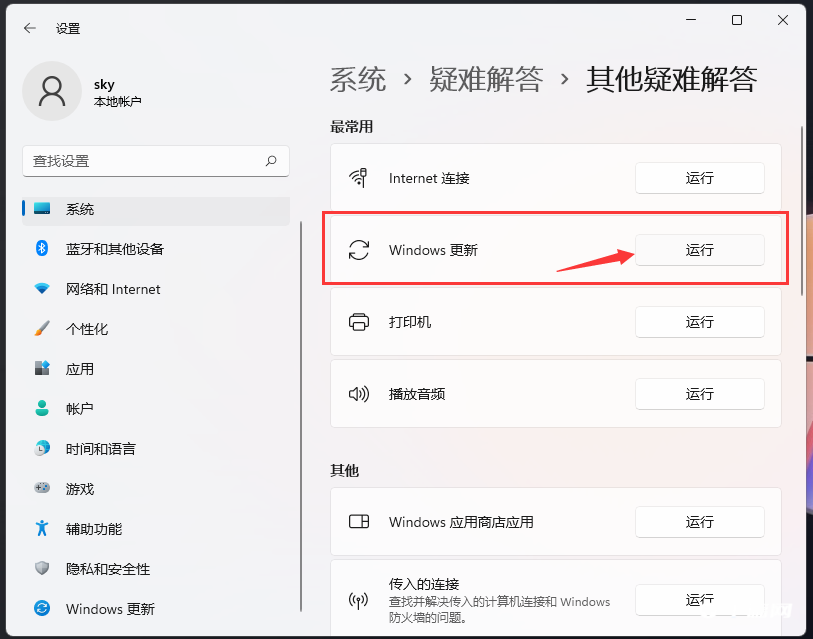
Task: Run the 打印机 troubleshooter
Action: pos(699,322)
